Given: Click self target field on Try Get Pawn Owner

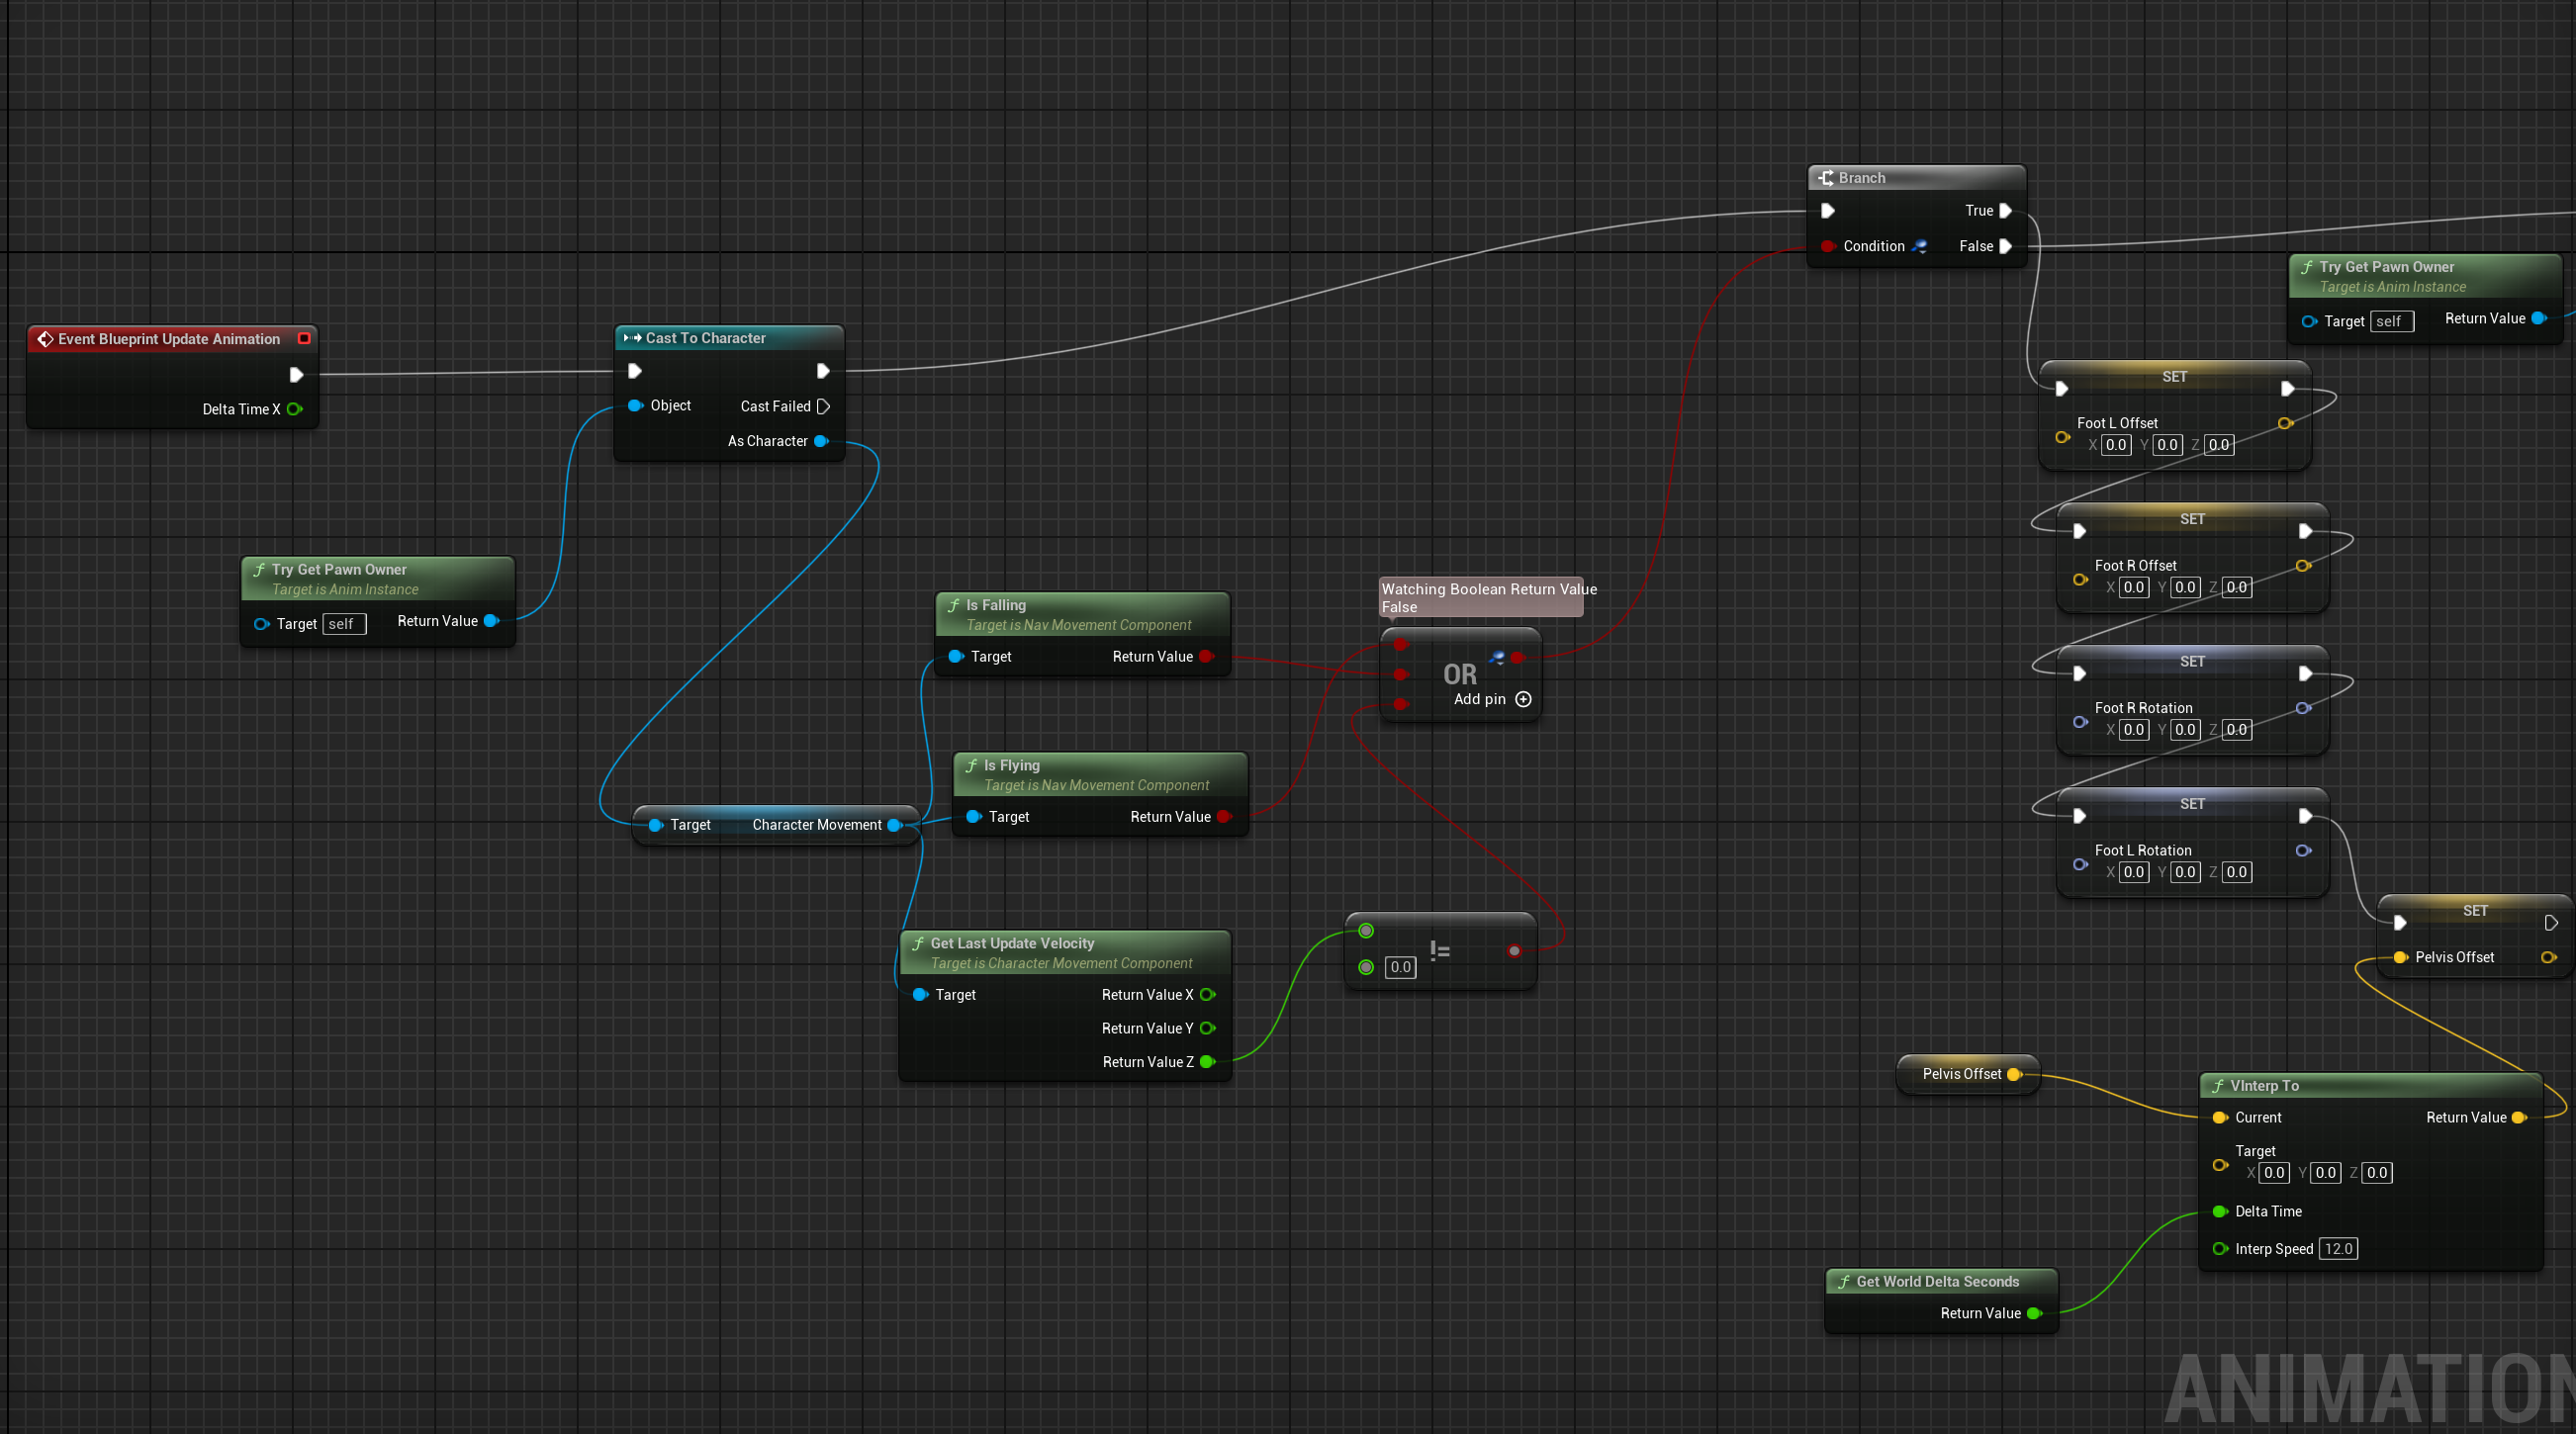Looking at the screenshot, I should [x=344, y=624].
